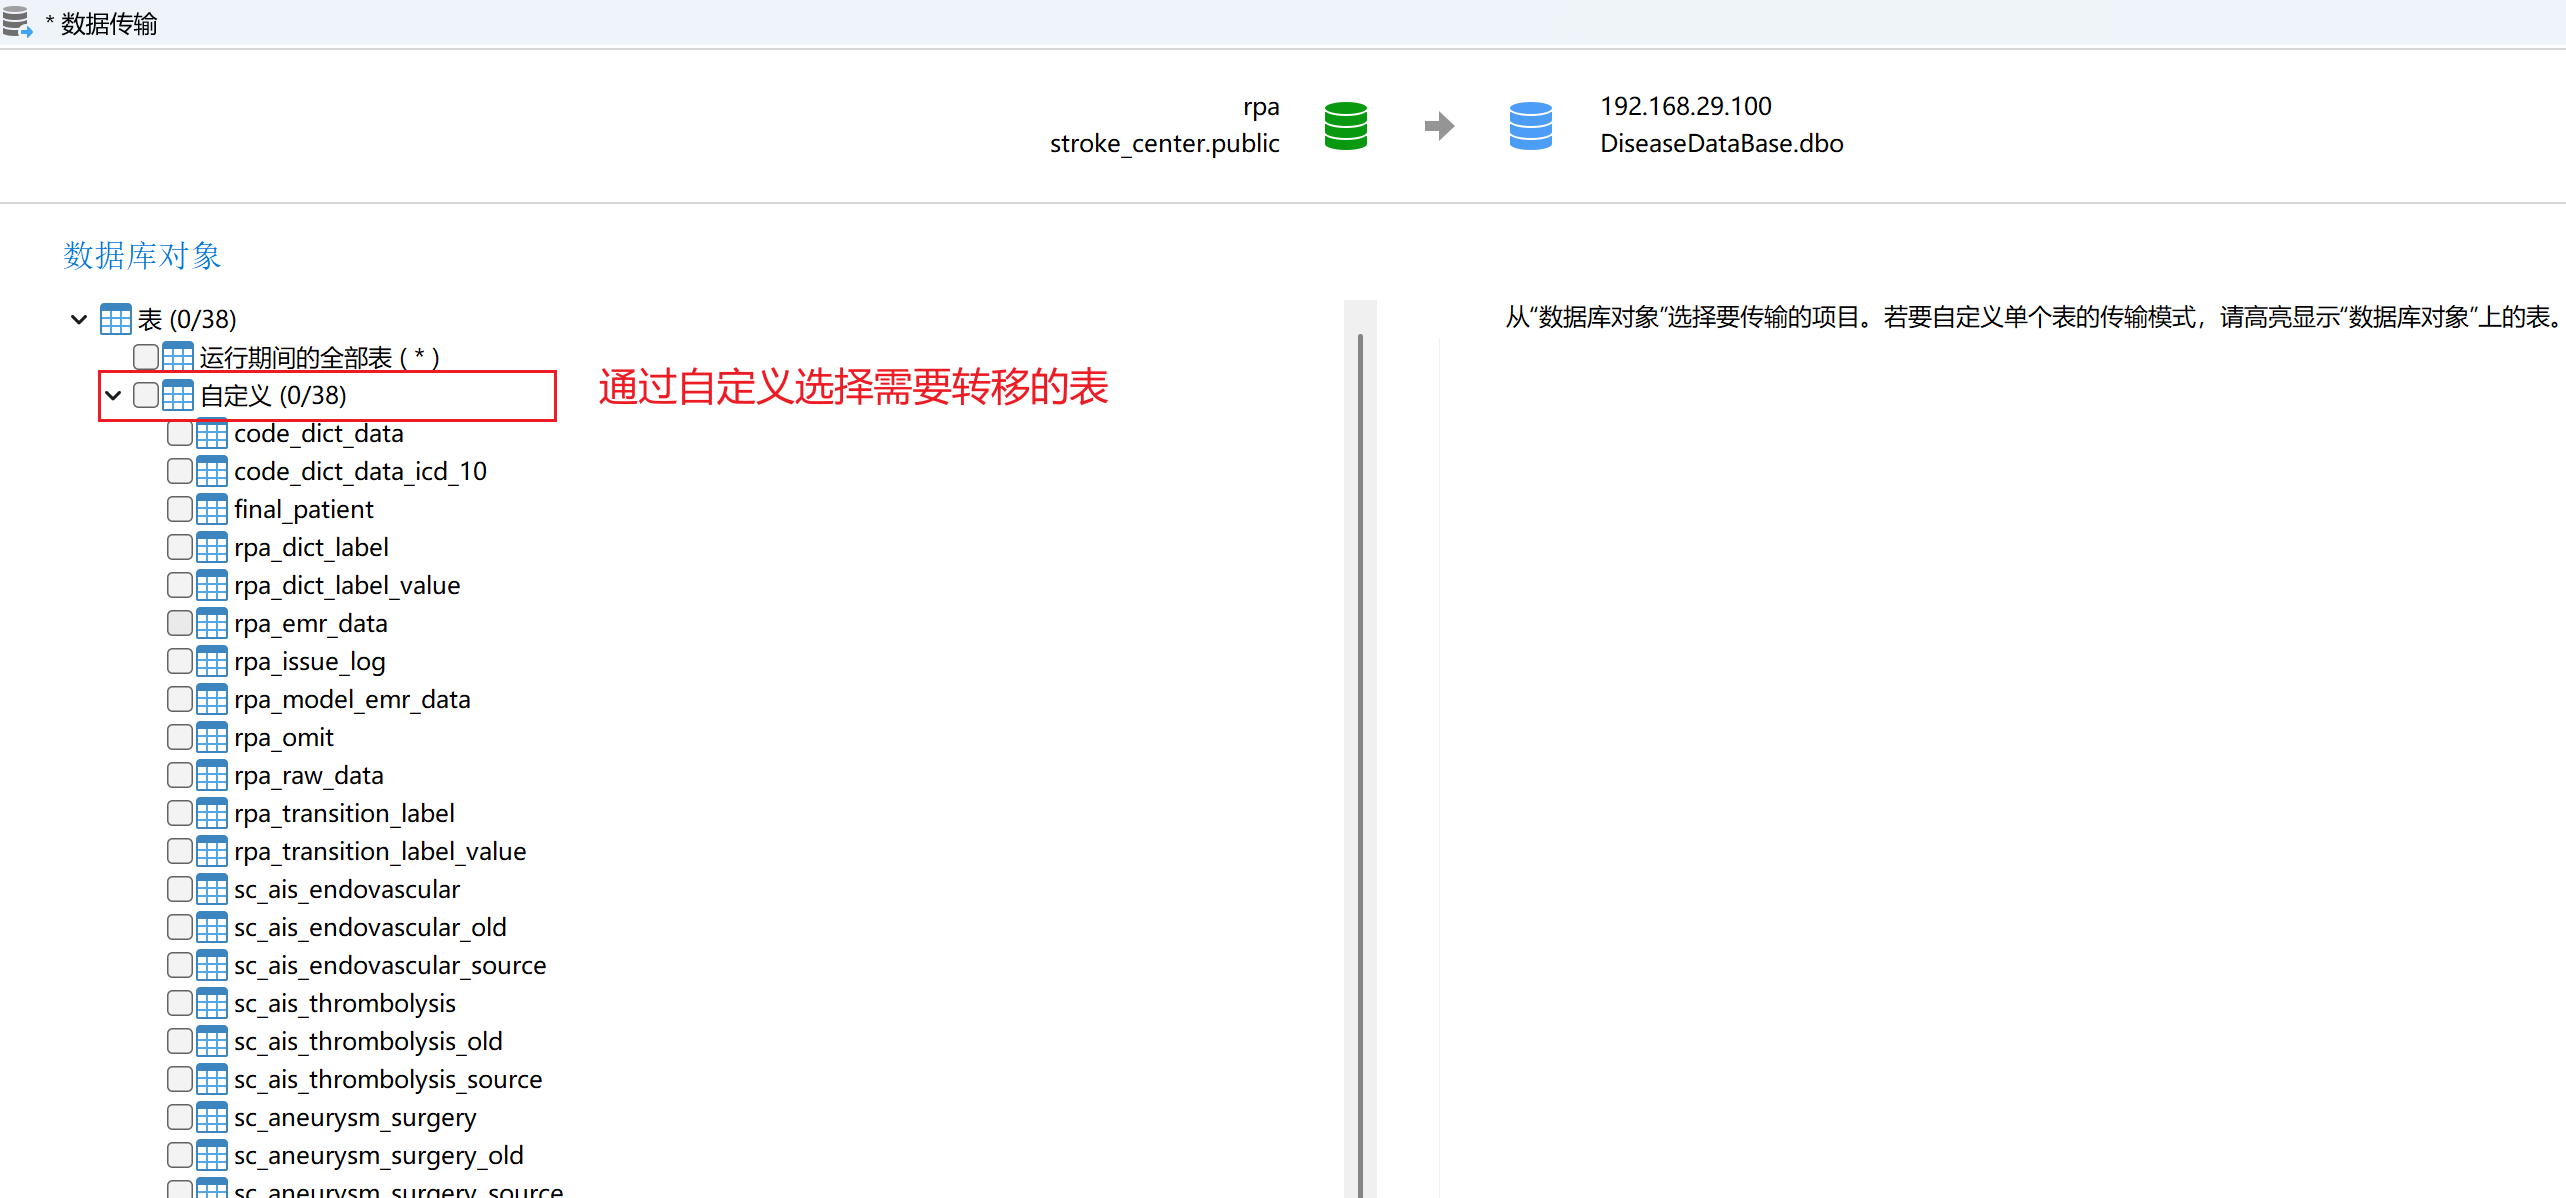This screenshot has height=1198, width=2566.
Task: Check the 运行期间的全部表 ( * ) checkbox
Action: pyautogui.click(x=146, y=357)
